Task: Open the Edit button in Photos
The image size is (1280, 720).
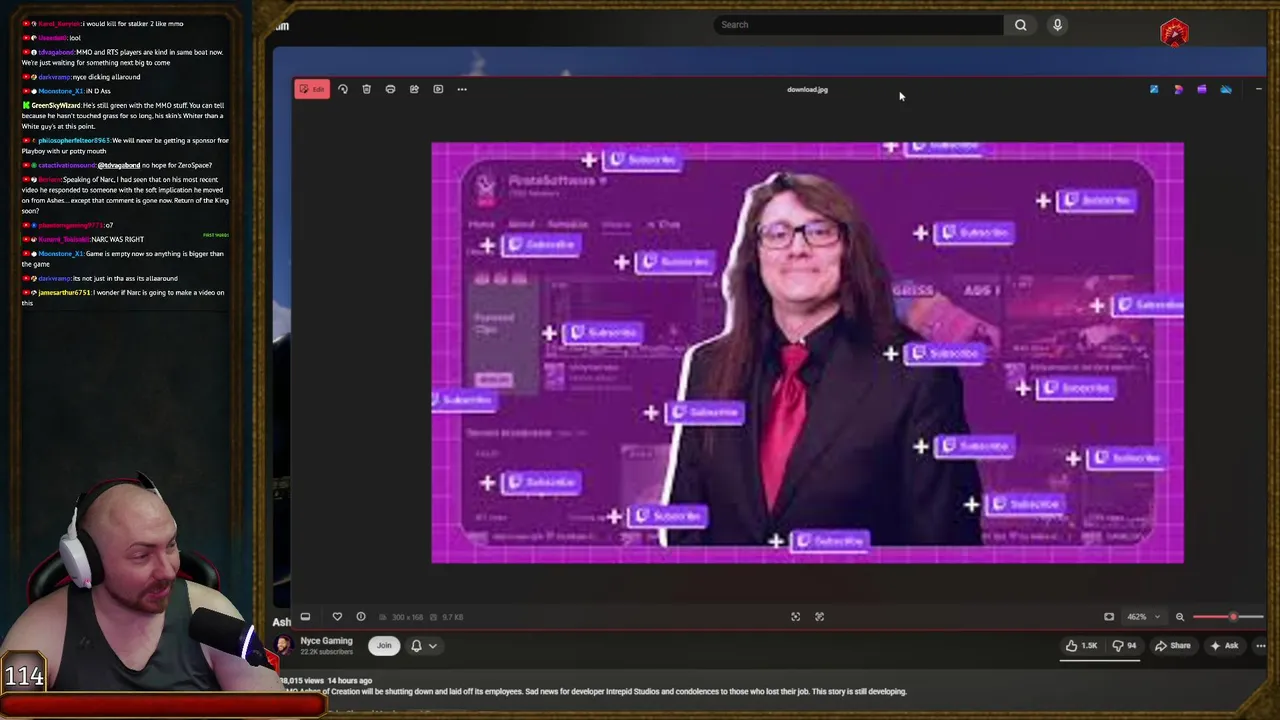Action: [312, 89]
